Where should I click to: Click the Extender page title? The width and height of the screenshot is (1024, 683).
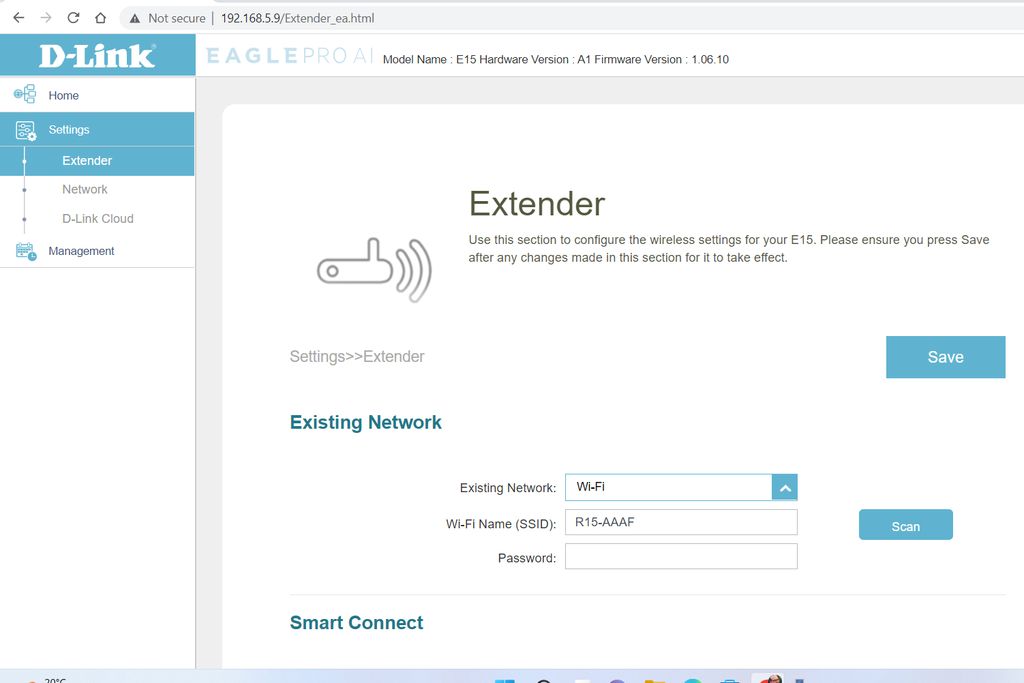point(537,204)
